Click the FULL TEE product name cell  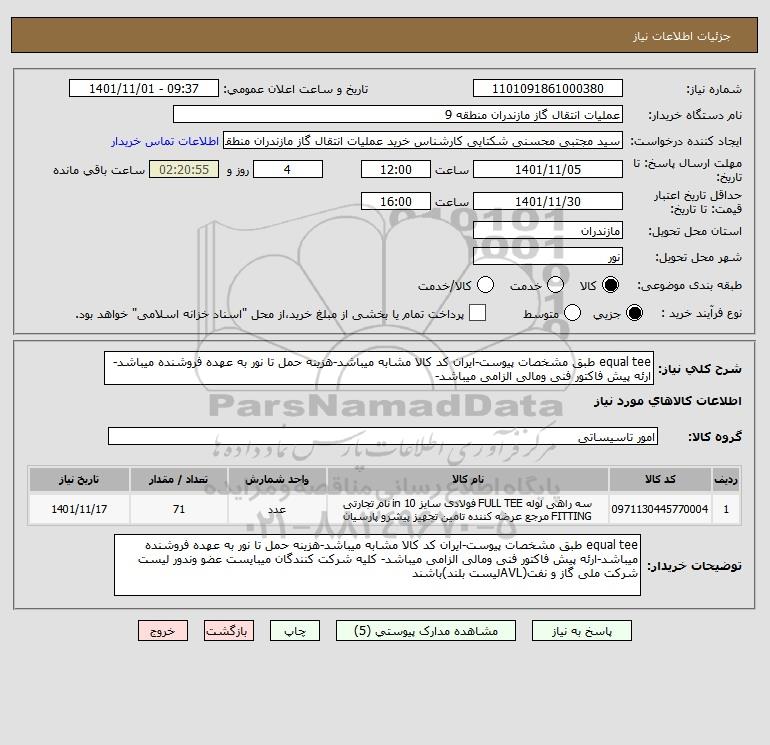tap(468, 510)
